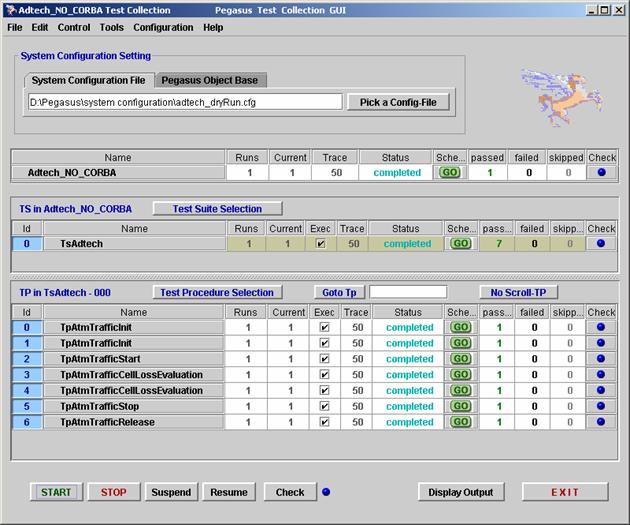Viewport: 630px width, 525px height.
Task: Click the START button
Action: pyautogui.click(x=56, y=492)
